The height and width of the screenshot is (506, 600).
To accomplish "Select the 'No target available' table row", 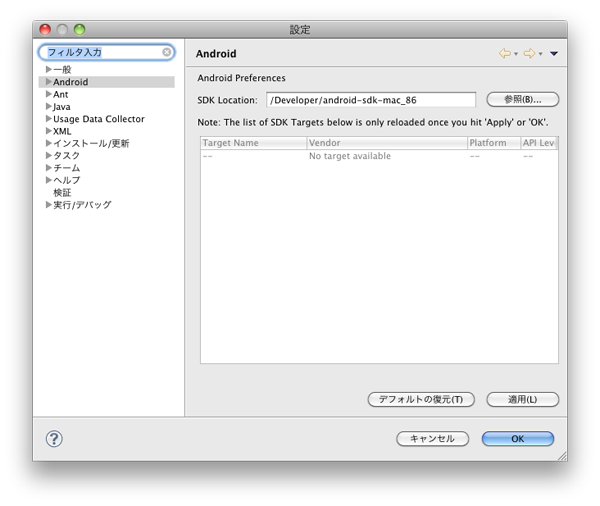I will click(379, 156).
